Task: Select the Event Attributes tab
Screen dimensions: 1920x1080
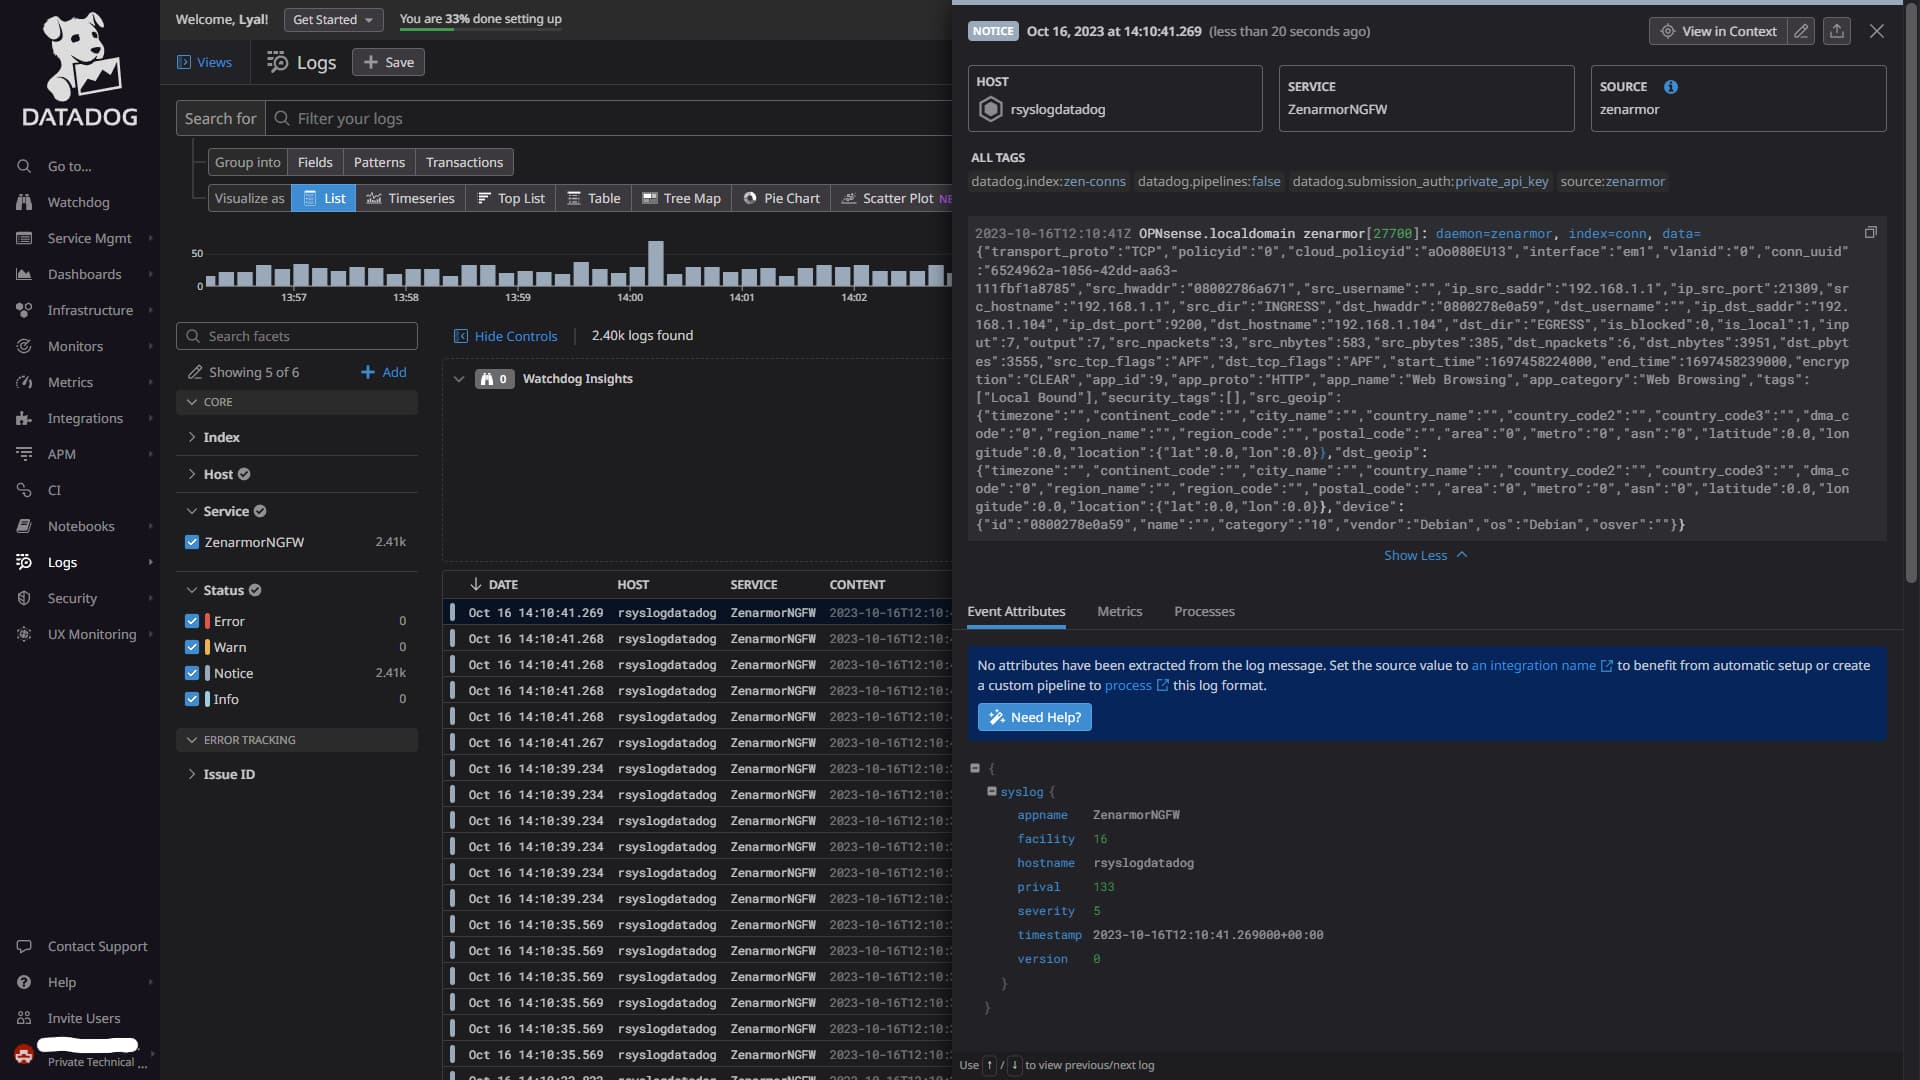Action: (x=1016, y=611)
